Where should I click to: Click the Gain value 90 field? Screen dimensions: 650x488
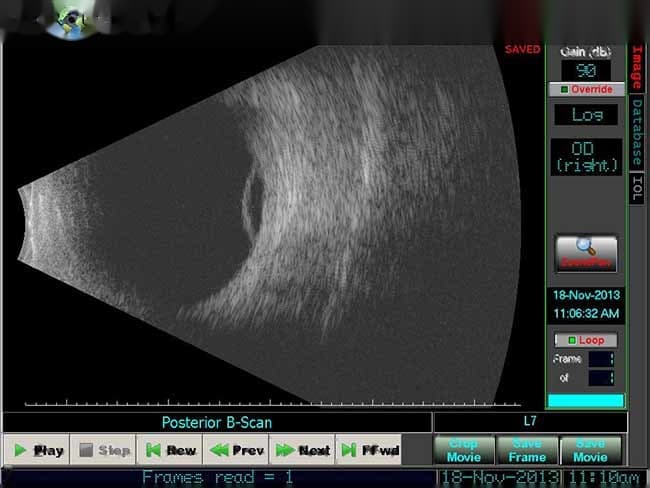[586, 70]
